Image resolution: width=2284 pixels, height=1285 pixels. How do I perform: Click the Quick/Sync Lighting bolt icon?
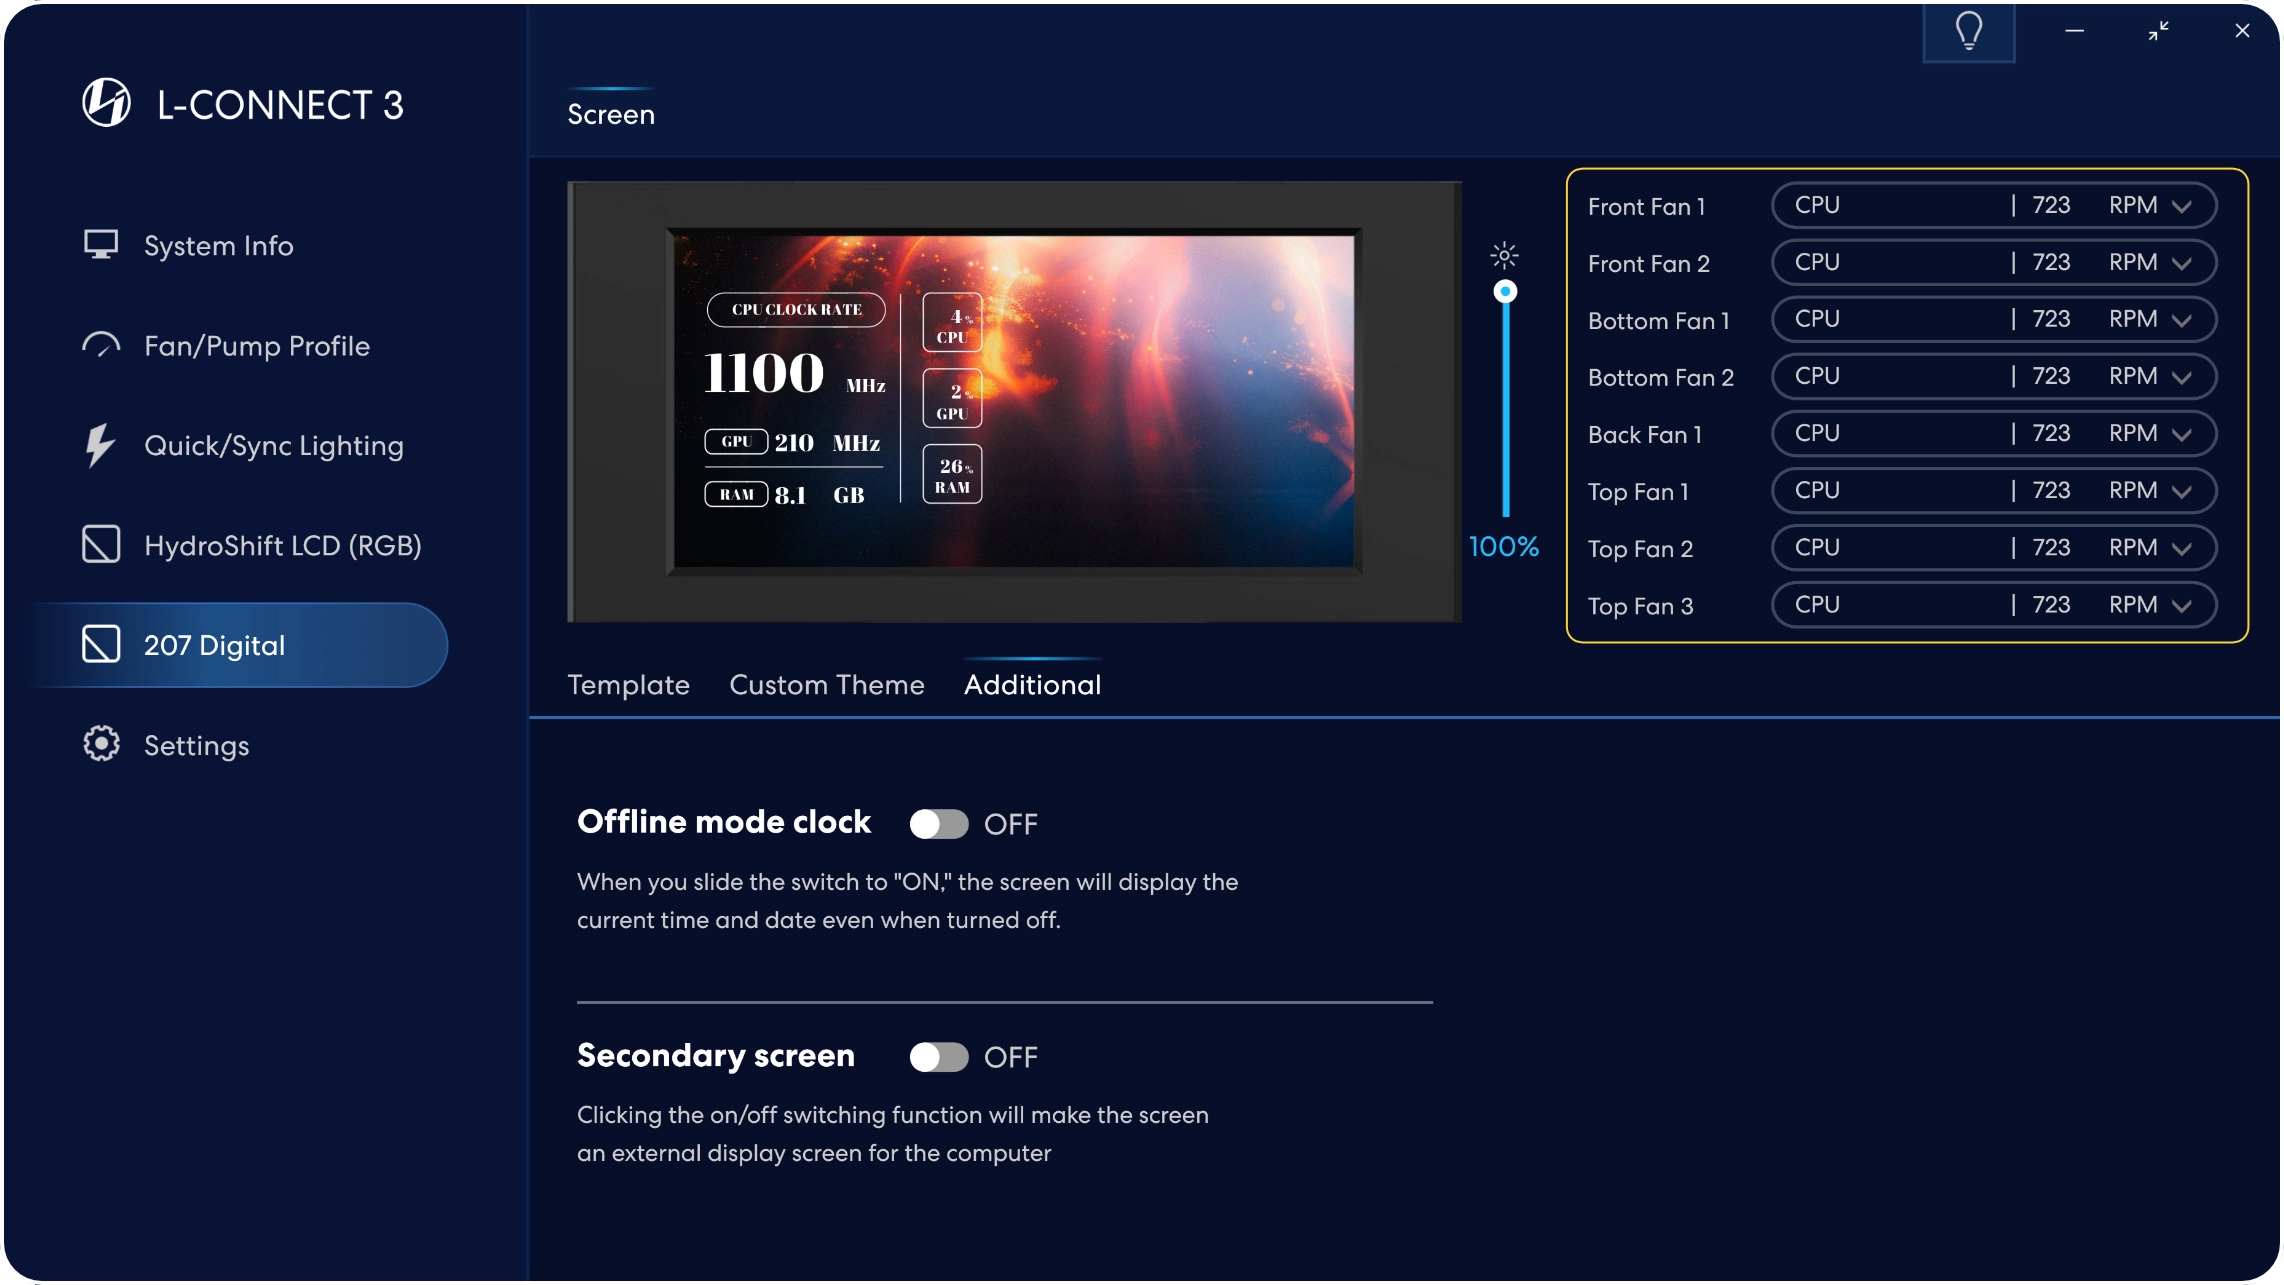[x=99, y=446]
